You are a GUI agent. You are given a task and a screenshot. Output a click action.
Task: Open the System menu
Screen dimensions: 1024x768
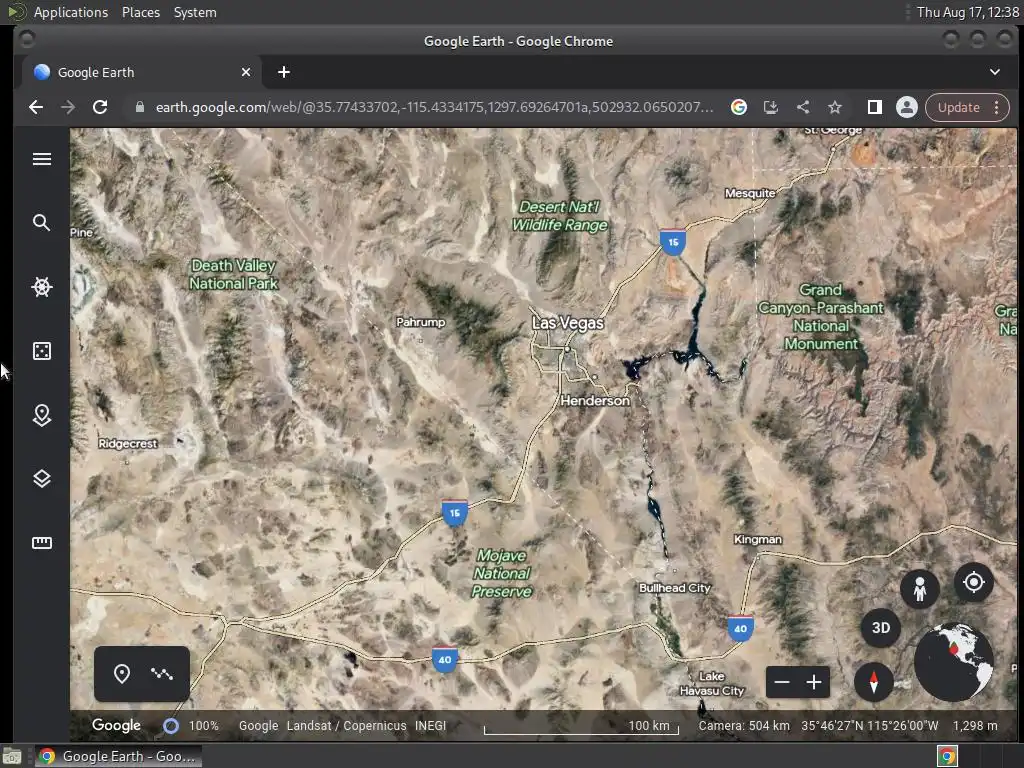195,12
